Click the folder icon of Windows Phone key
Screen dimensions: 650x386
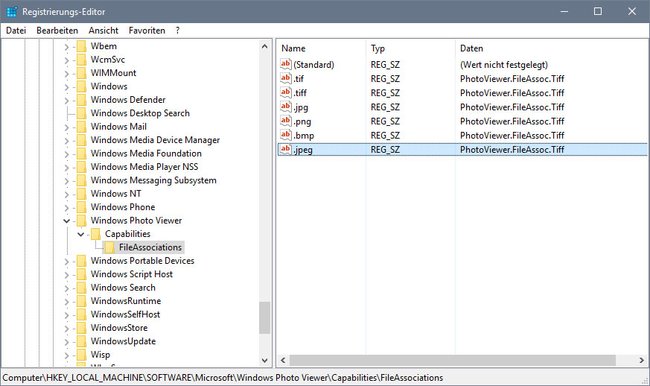(x=82, y=207)
